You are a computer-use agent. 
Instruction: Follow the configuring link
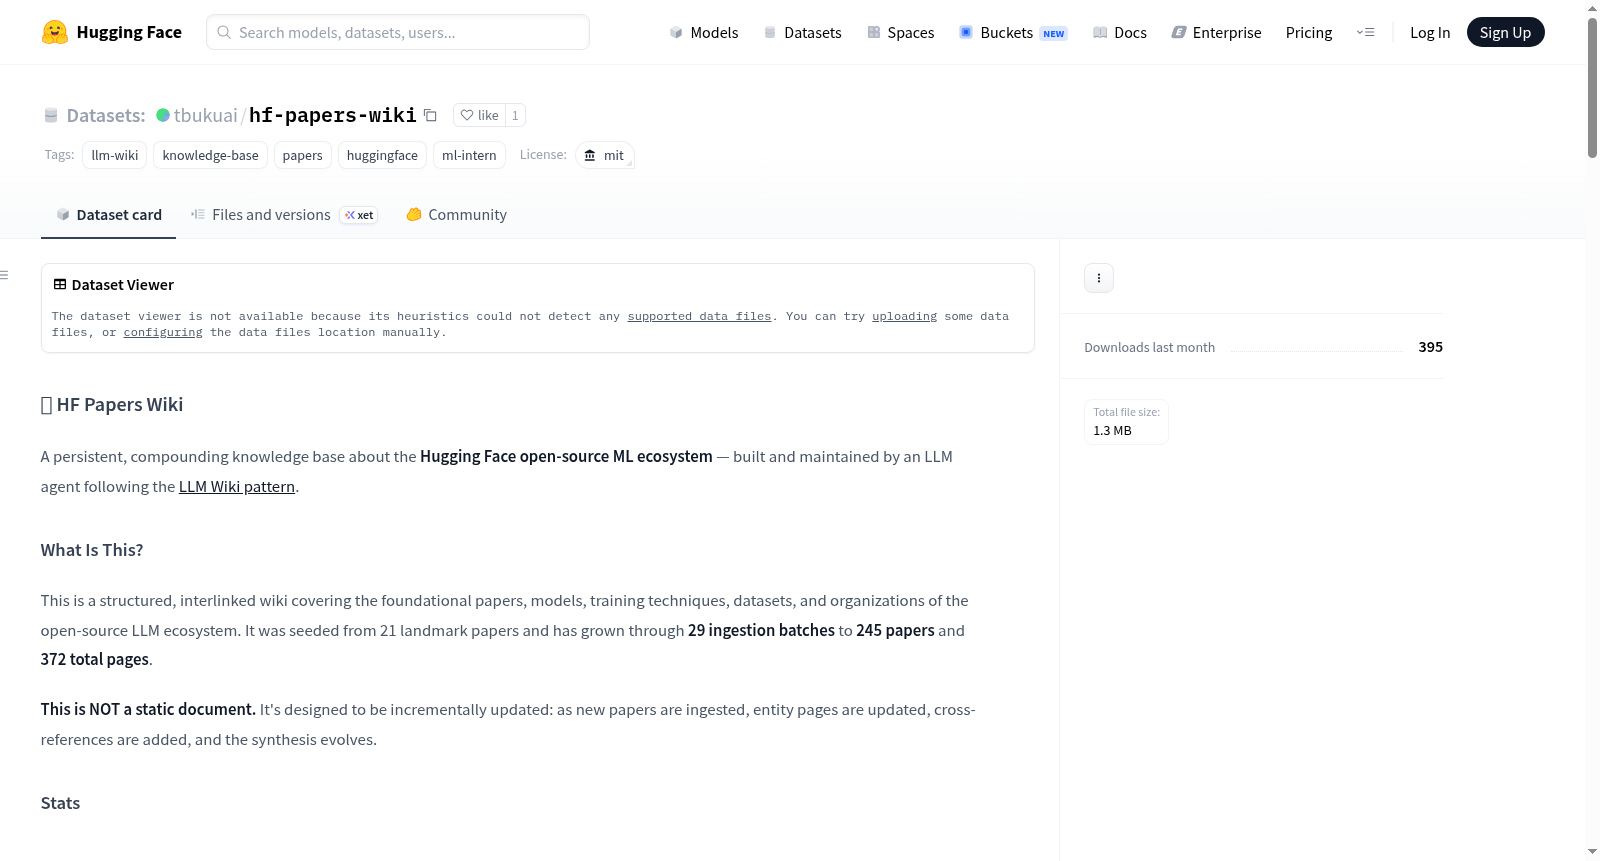pyautogui.click(x=163, y=332)
